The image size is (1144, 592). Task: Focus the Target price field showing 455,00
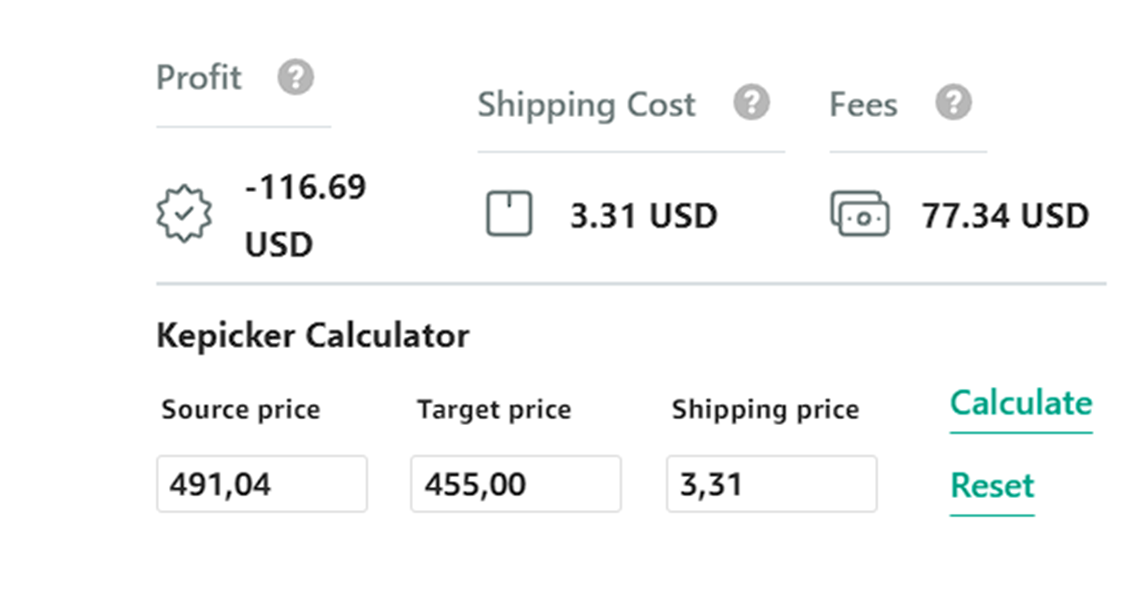click(x=516, y=484)
